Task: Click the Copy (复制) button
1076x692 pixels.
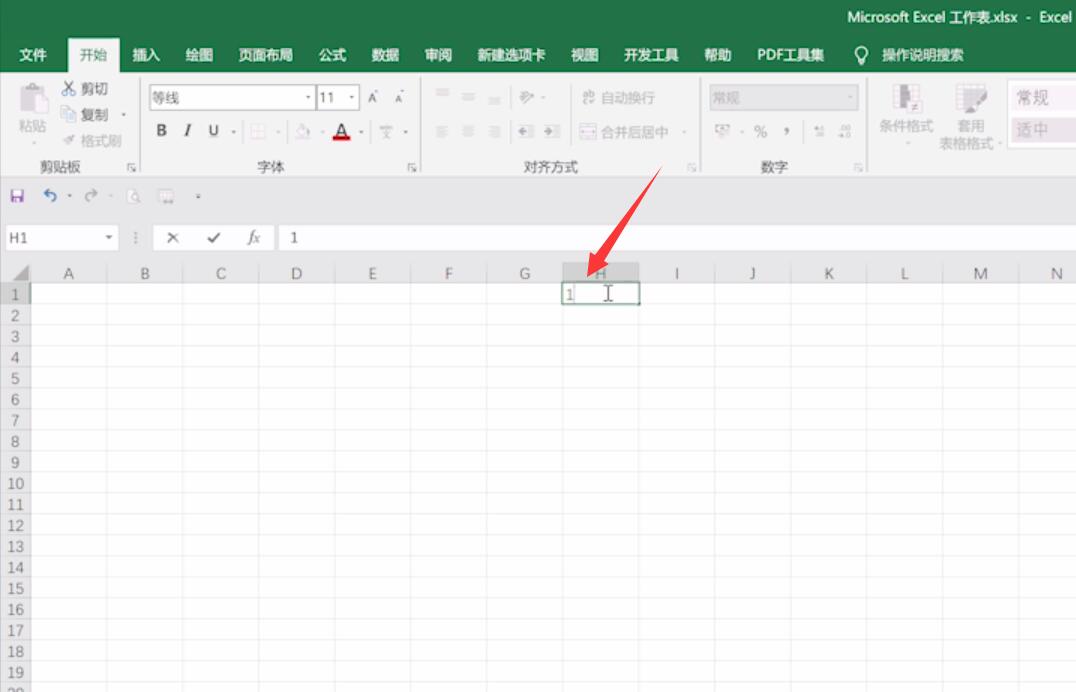Action: 85,114
